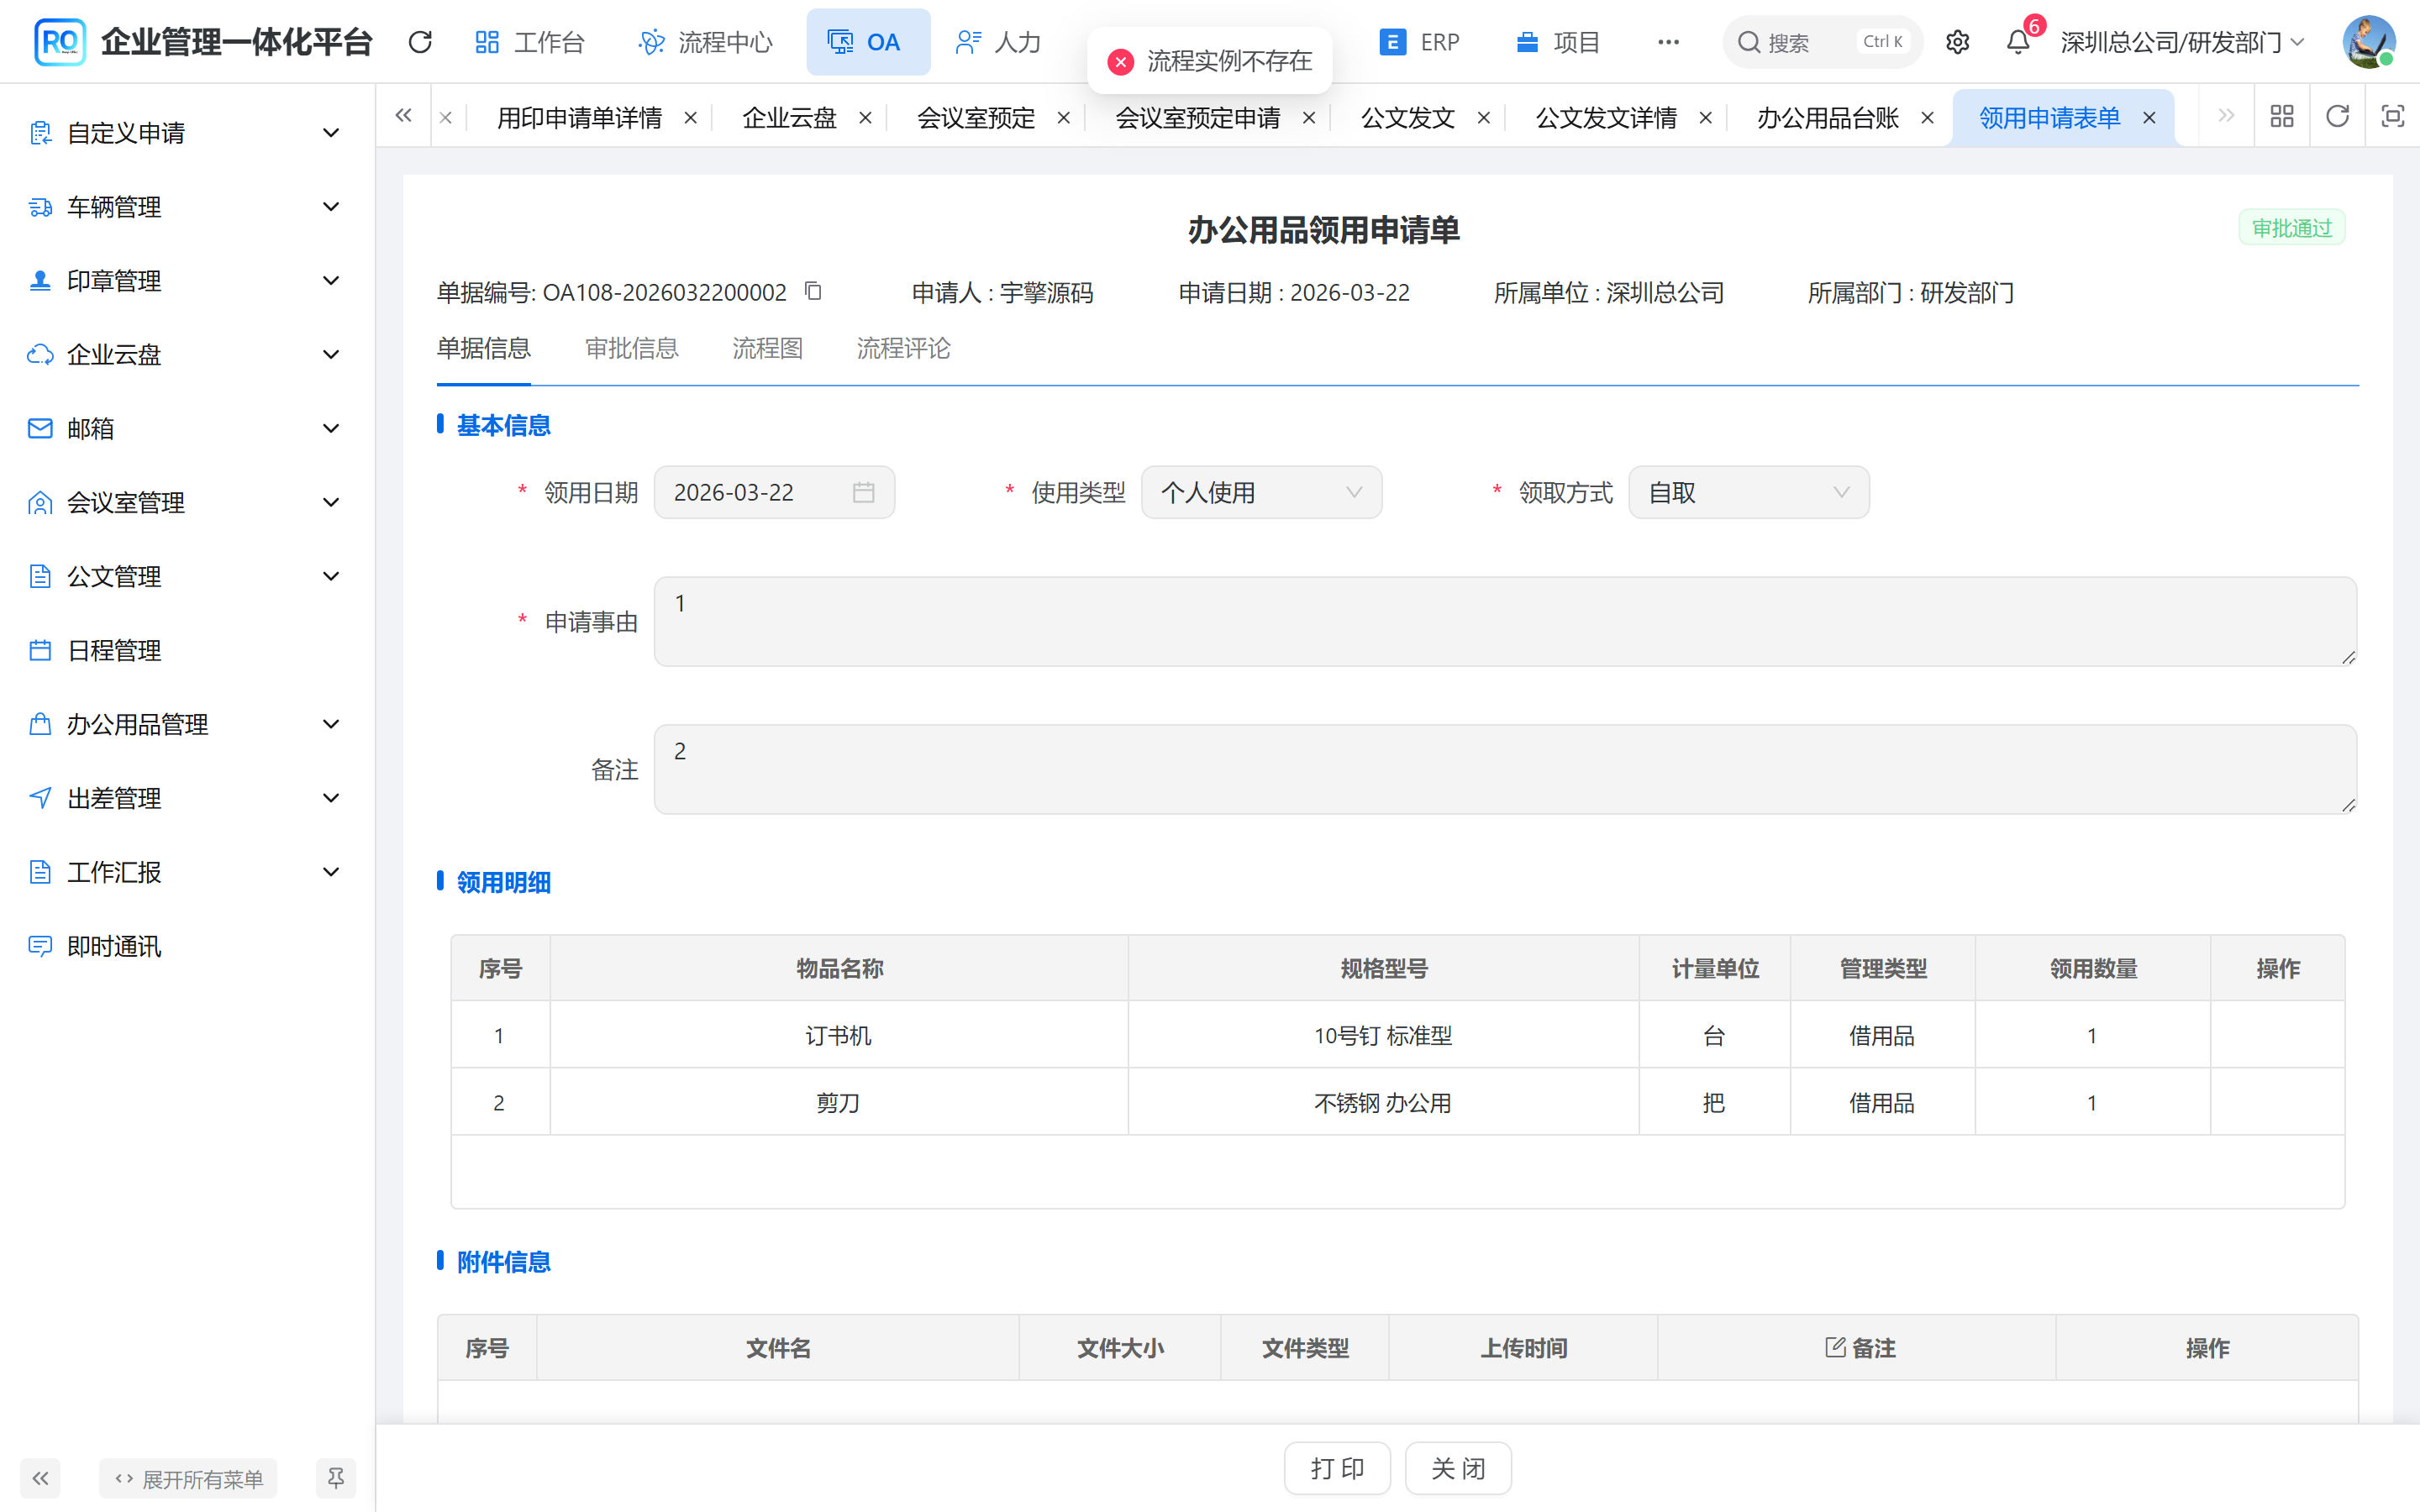The height and width of the screenshot is (1512, 2420).
Task: Click the 打 印 button
Action: pos(1337,1468)
